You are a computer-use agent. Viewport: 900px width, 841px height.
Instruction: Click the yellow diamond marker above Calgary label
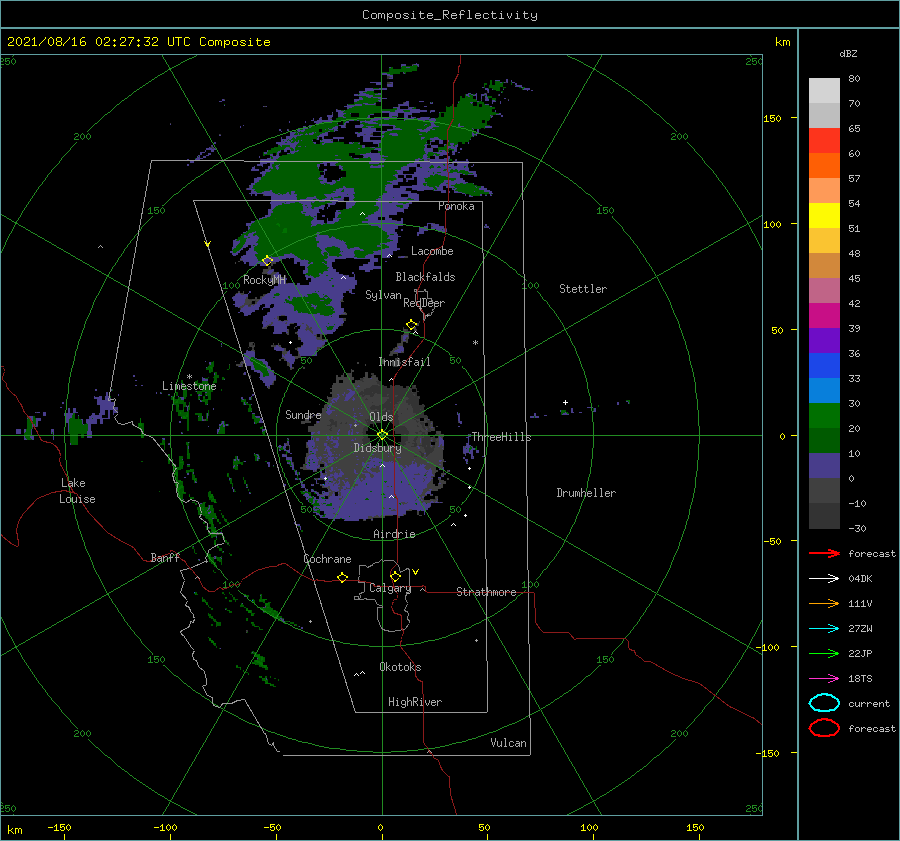pos(395,576)
